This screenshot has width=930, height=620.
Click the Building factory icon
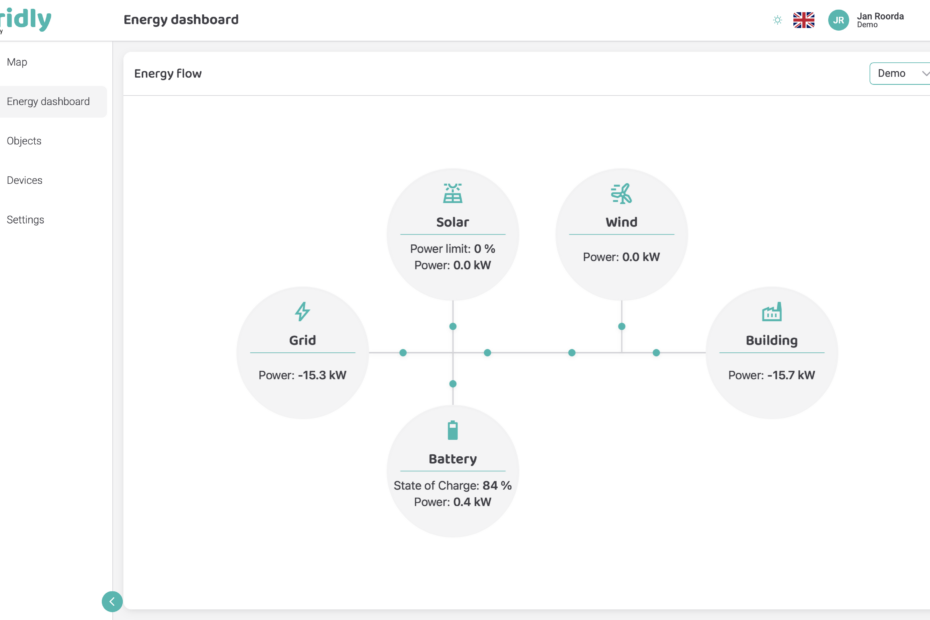[772, 311]
